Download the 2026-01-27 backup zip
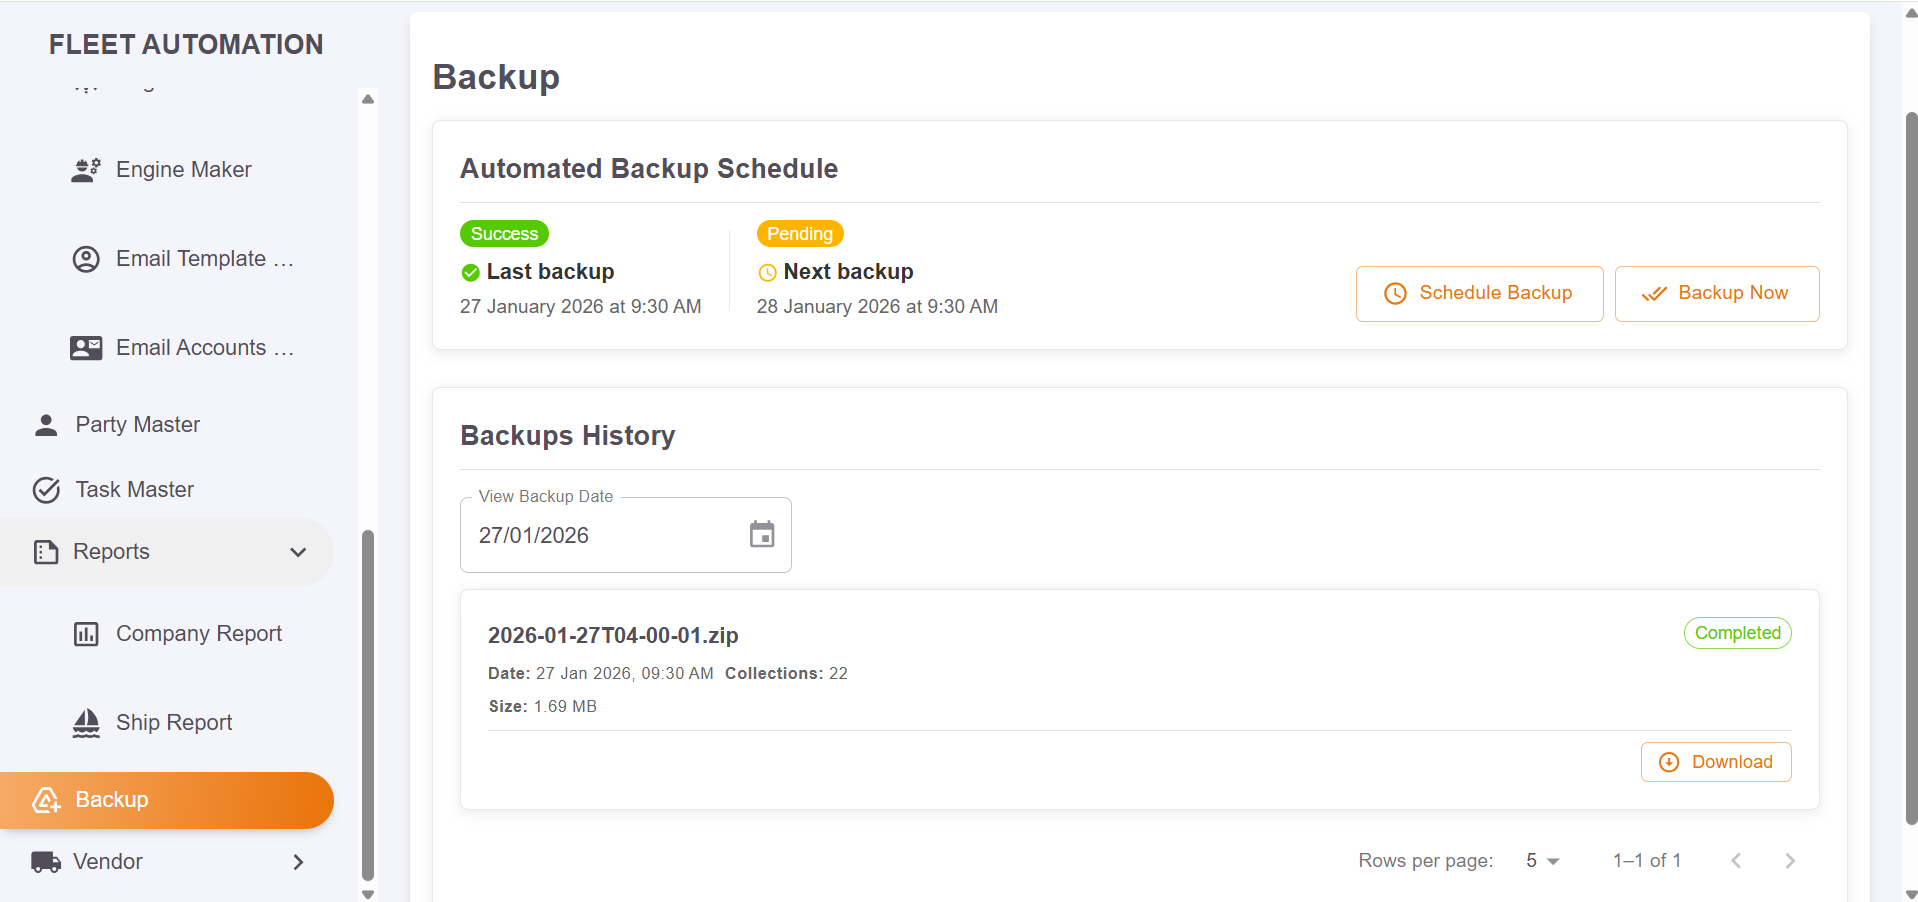1918x902 pixels. (x=1715, y=761)
